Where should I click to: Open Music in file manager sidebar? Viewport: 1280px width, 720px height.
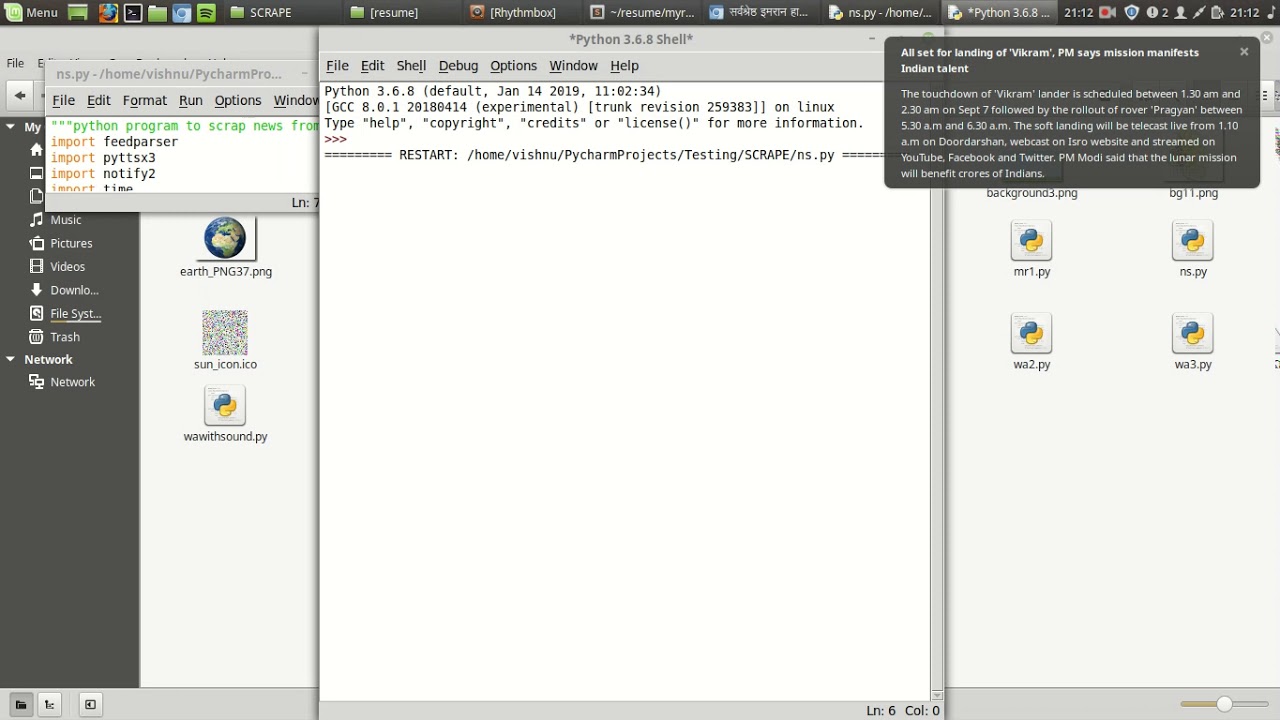66,220
